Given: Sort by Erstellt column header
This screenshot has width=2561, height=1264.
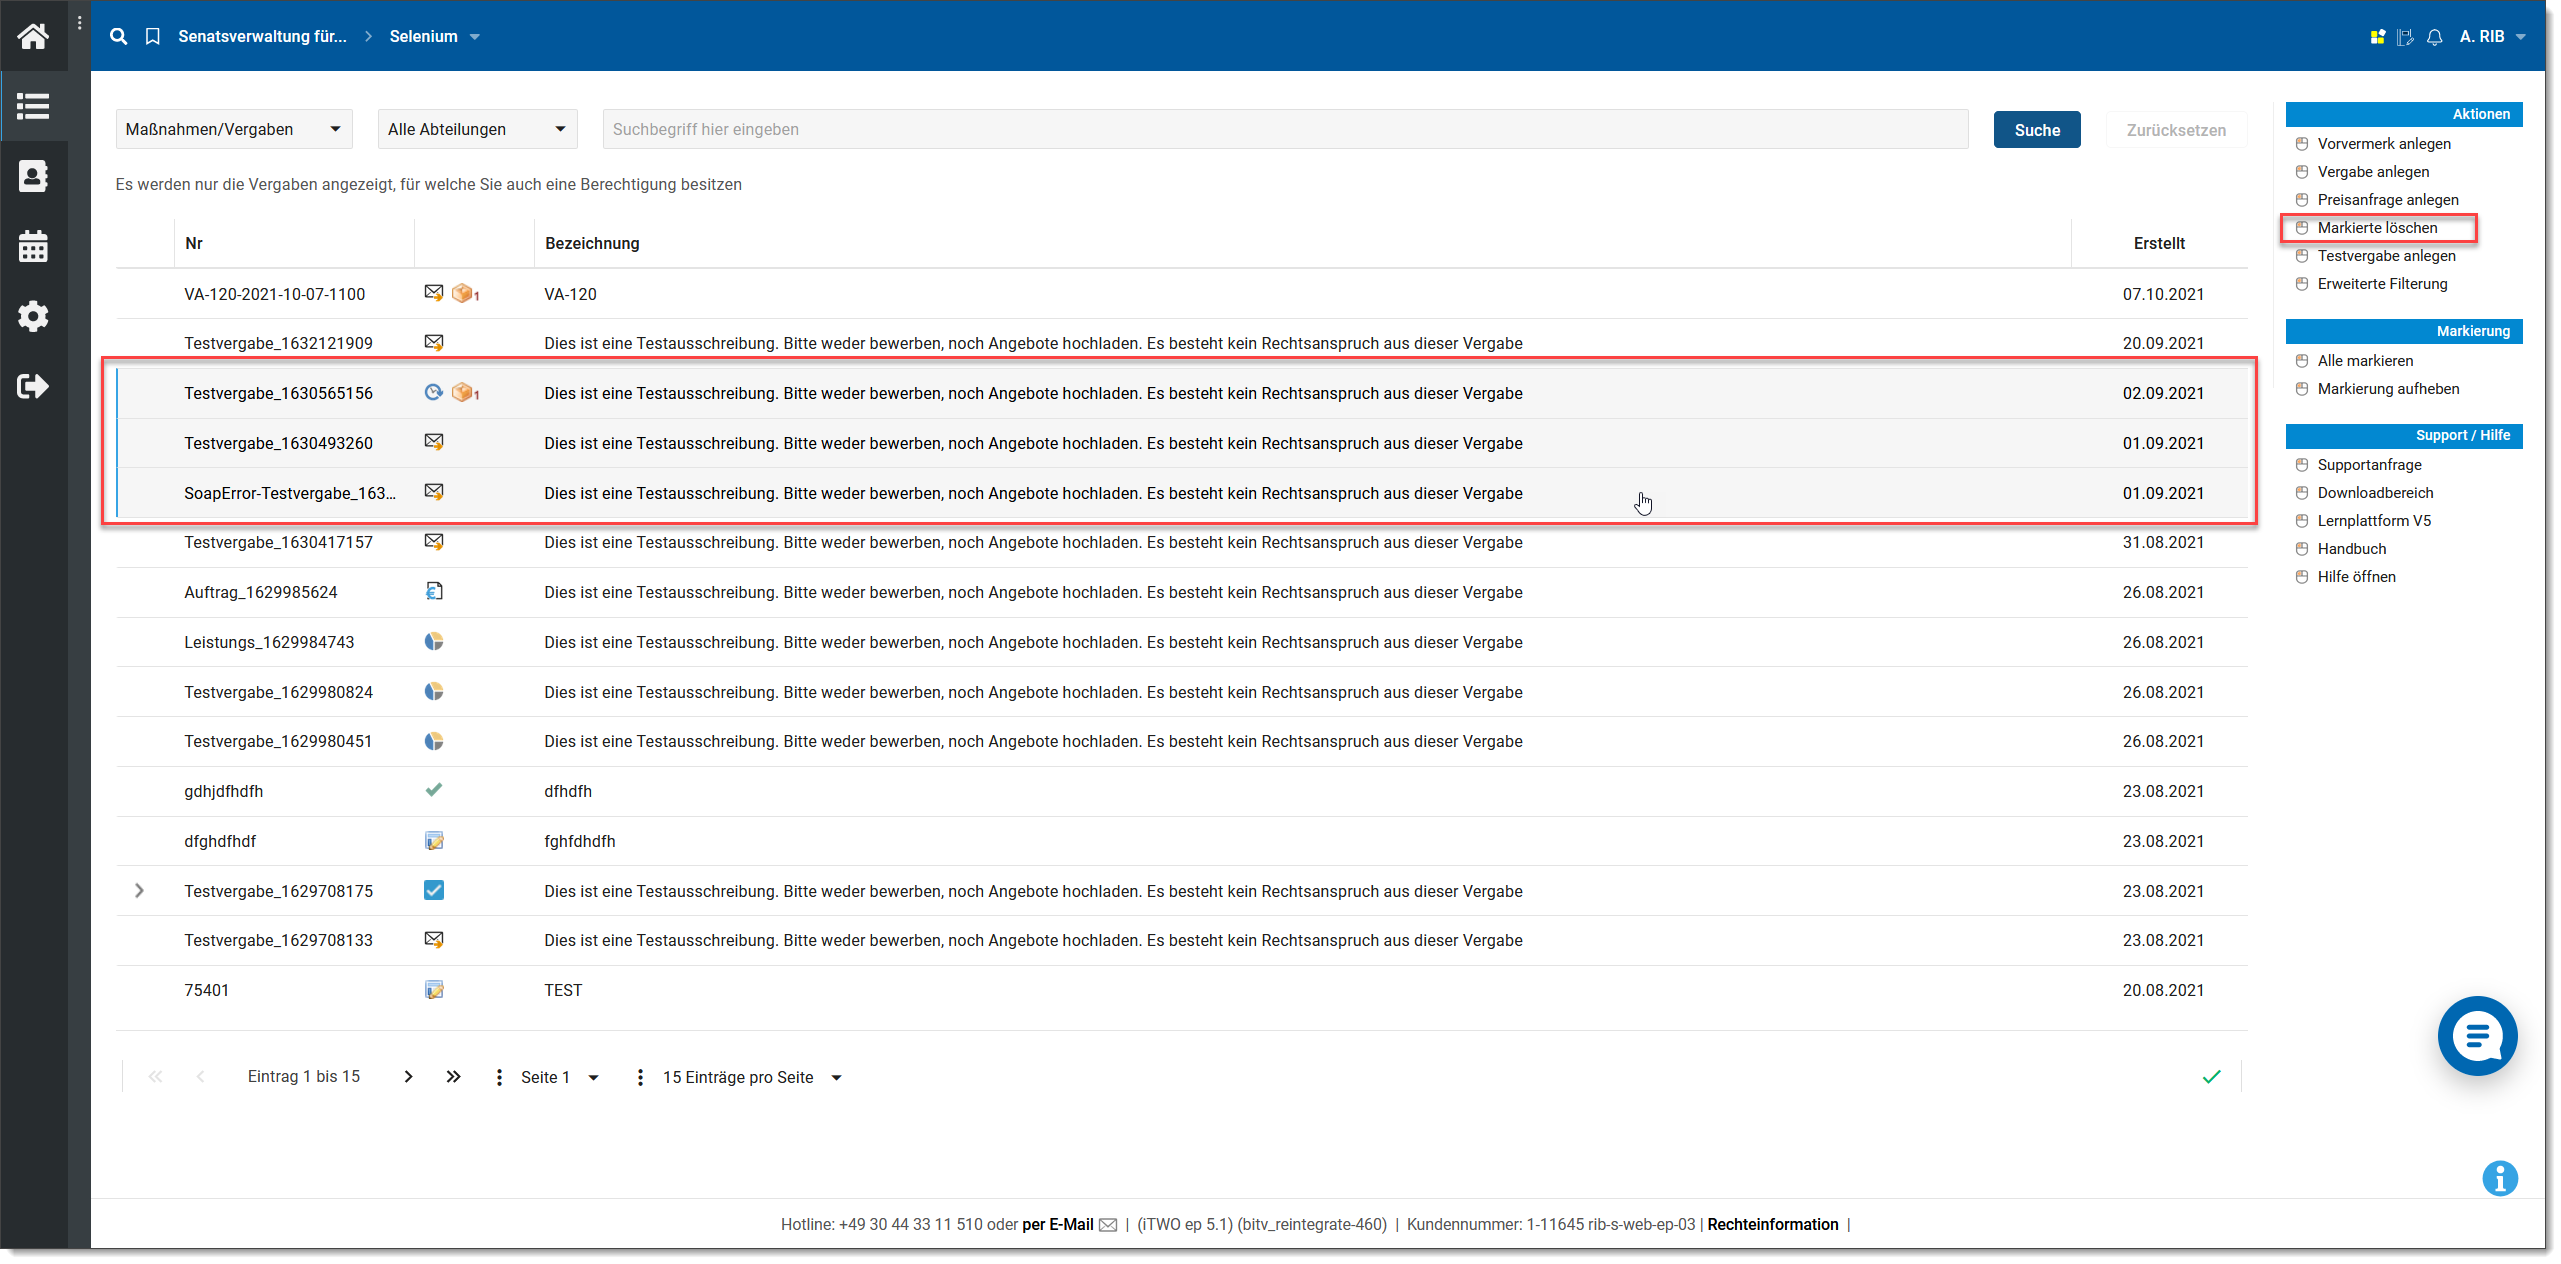Looking at the screenshot, I should (x=2158, y=243).
